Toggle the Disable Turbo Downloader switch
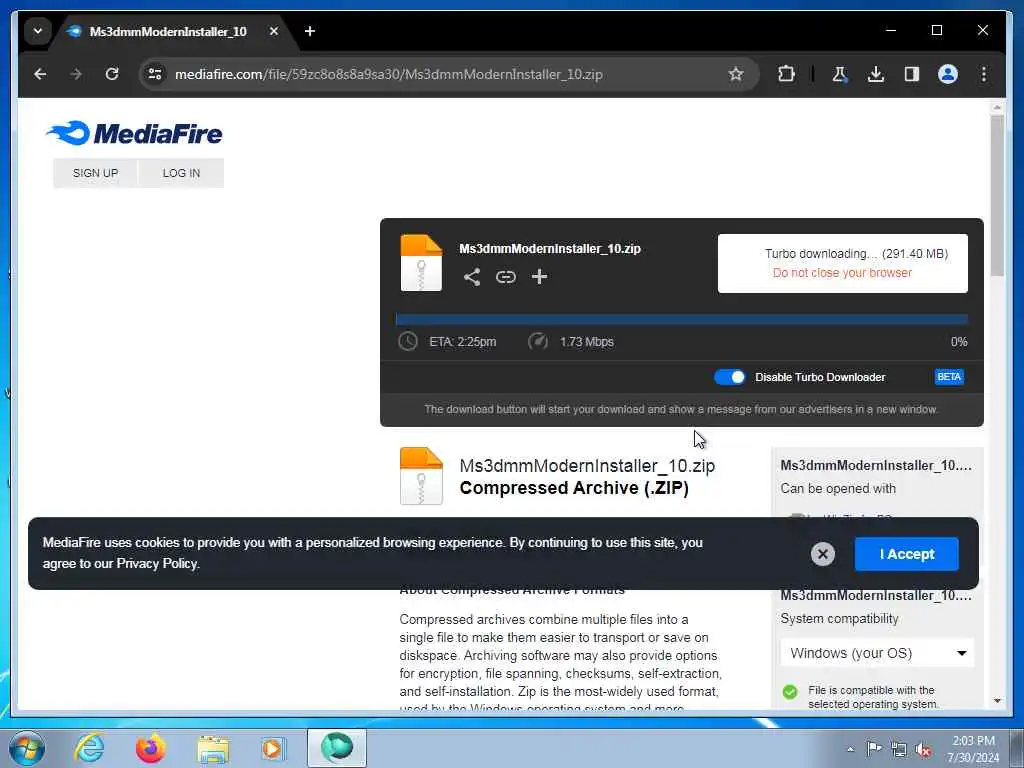1024x768 pixels. (x=729, y=377)
